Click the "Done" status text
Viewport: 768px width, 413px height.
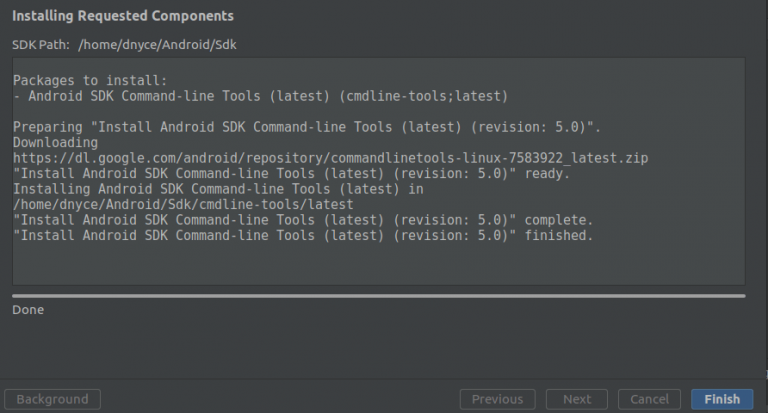pos(28,310)
